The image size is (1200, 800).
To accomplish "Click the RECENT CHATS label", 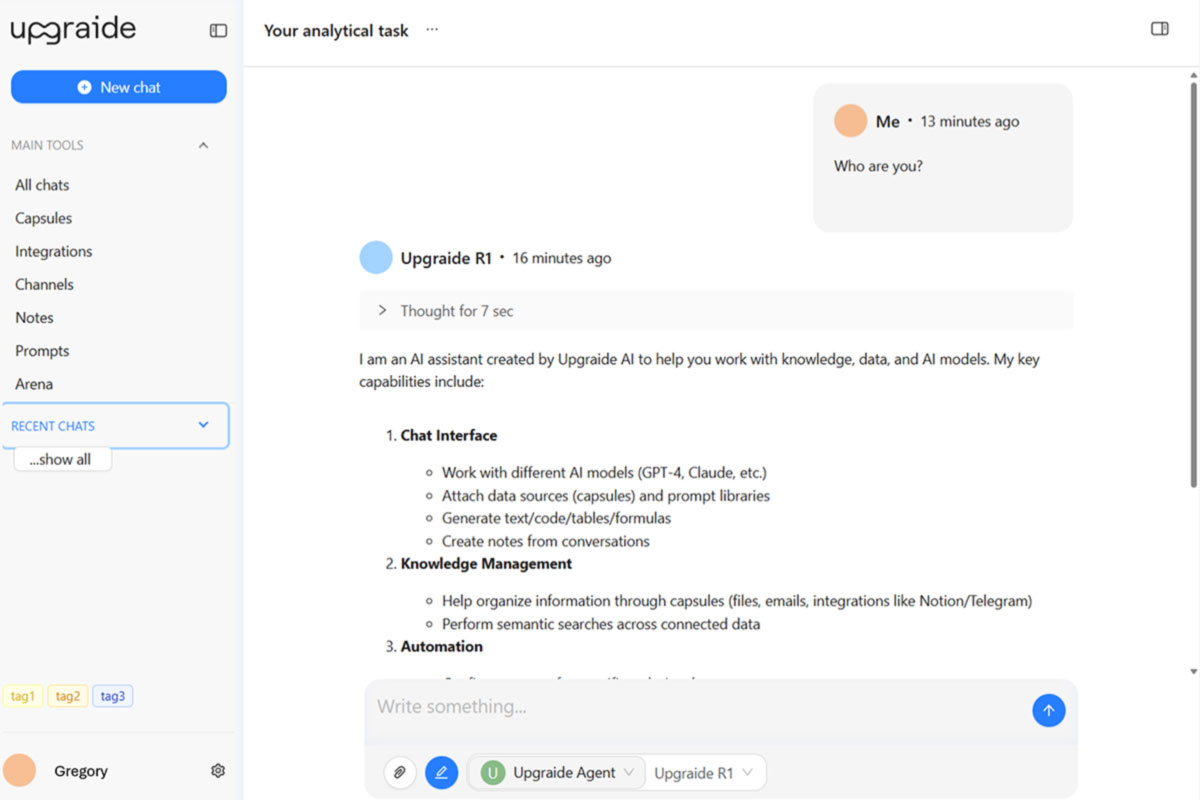I will point(53,426).
